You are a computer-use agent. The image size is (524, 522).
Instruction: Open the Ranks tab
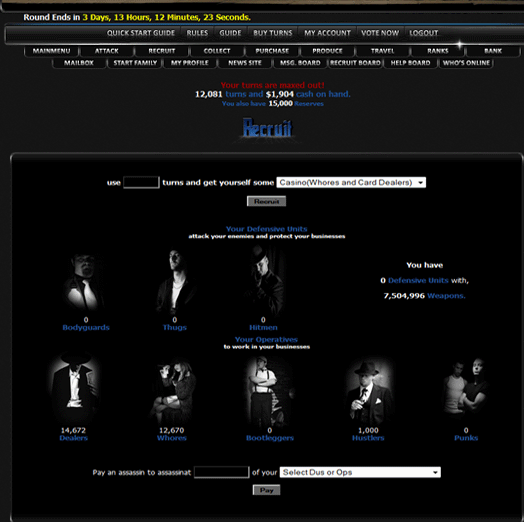(437, 51)
